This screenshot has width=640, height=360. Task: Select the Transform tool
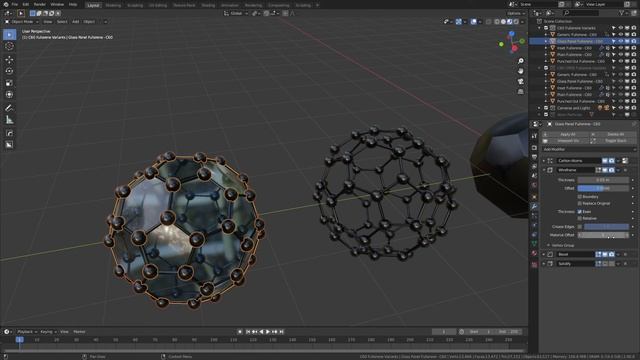point(9,95)
